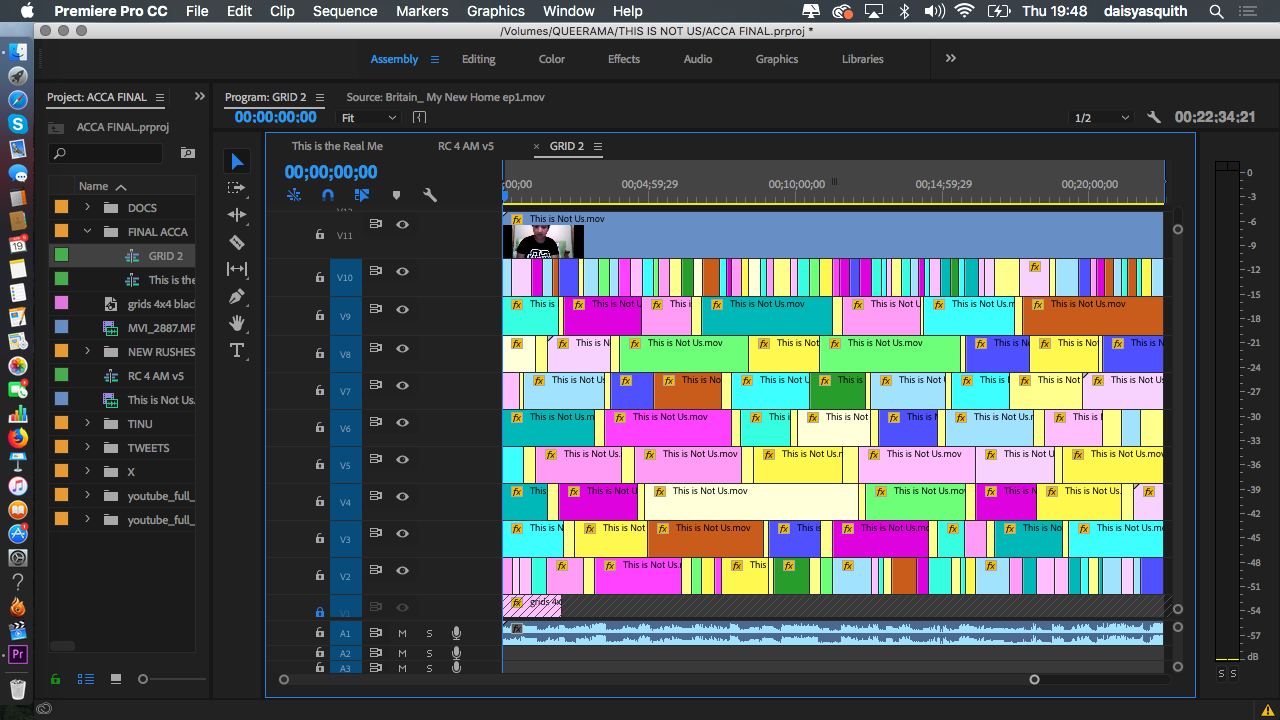Click insert sequences as nests icon
1280x720 pixels.
(294, 195)
